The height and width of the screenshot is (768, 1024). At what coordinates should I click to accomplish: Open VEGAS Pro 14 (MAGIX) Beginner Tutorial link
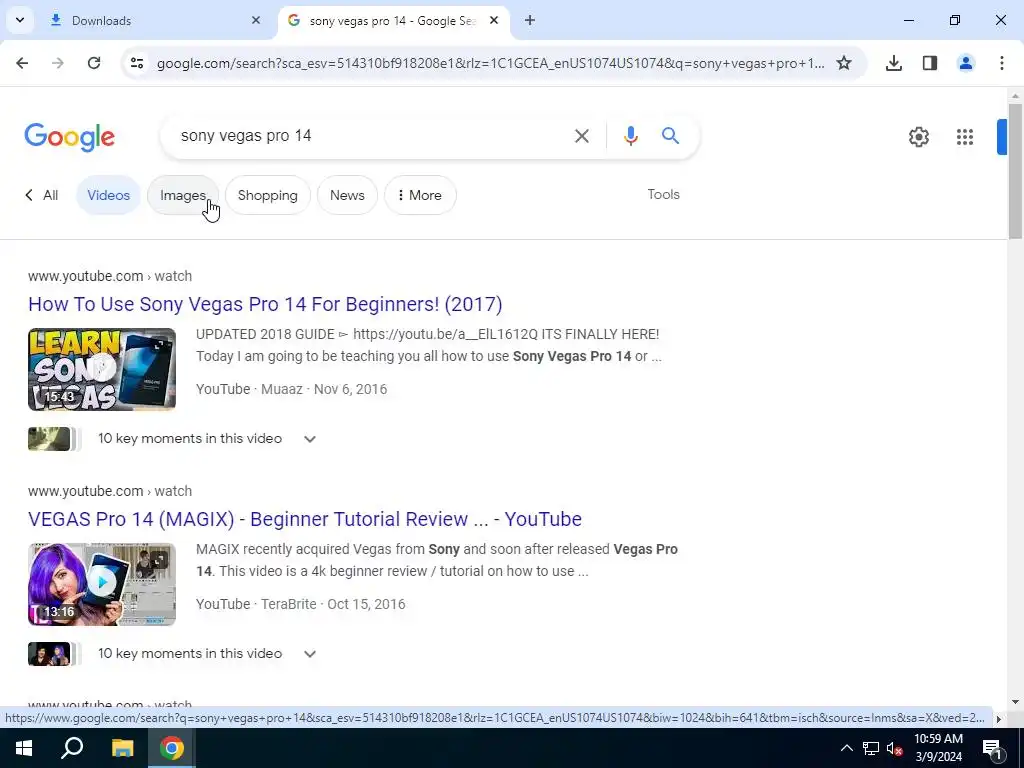click(305, 519)
